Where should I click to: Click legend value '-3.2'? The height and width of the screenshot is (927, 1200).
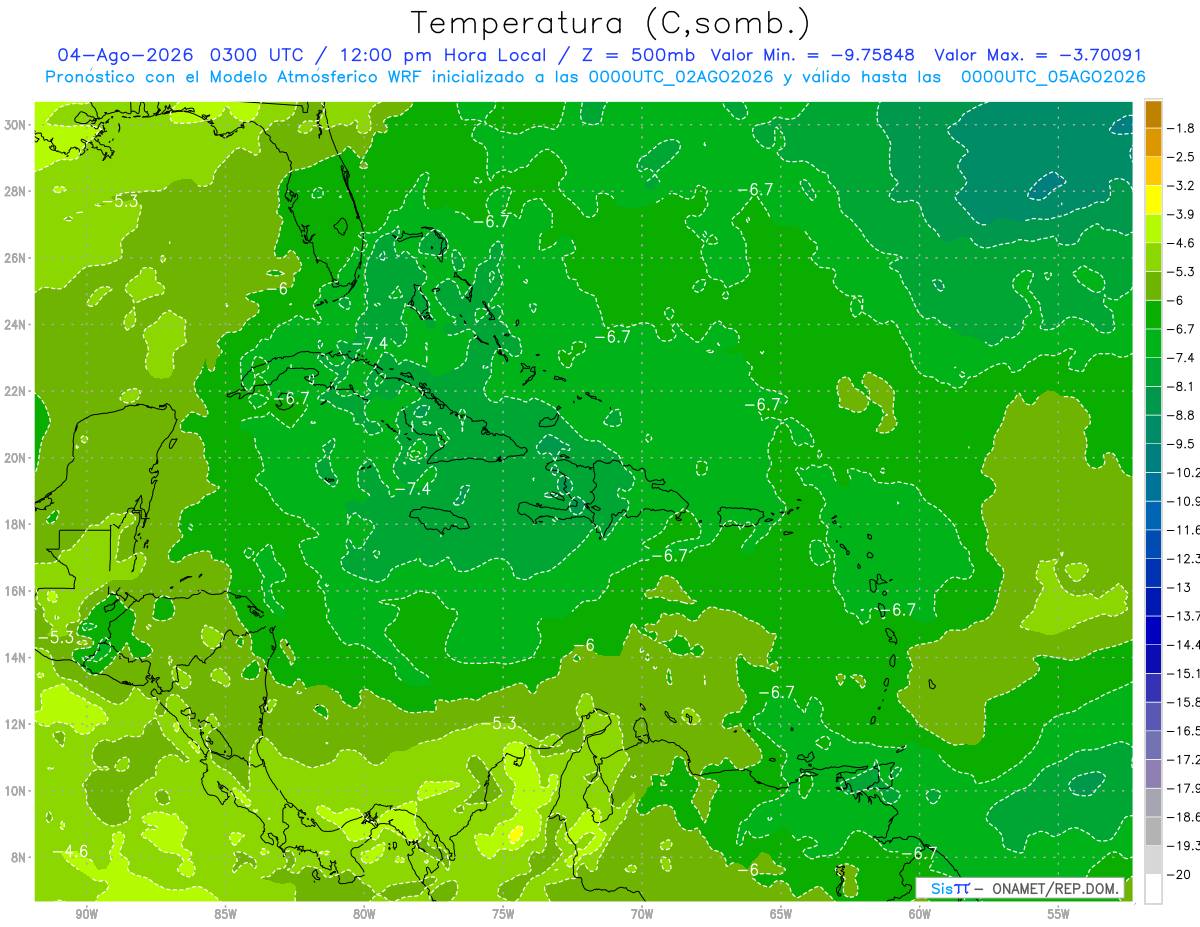click(x=1183, y=186)
